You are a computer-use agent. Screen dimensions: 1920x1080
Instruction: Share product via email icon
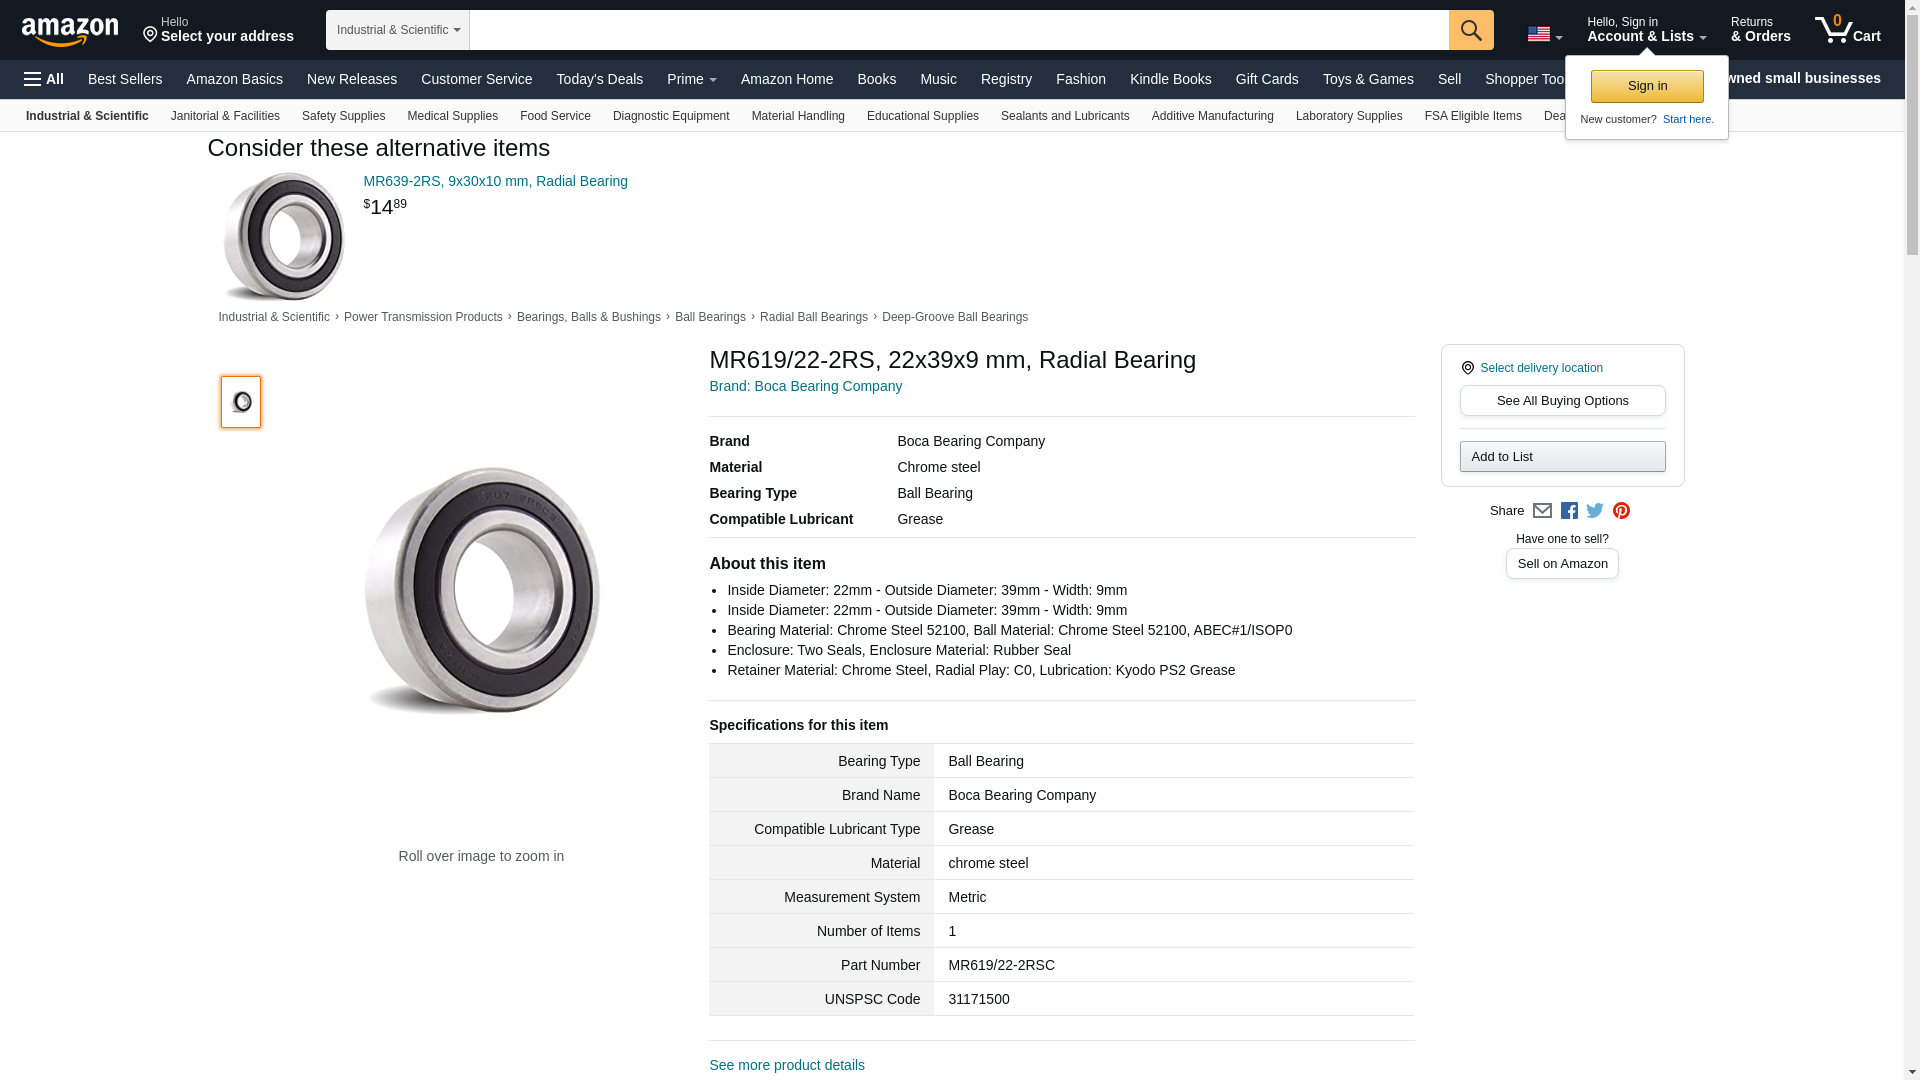(1542, 511)
